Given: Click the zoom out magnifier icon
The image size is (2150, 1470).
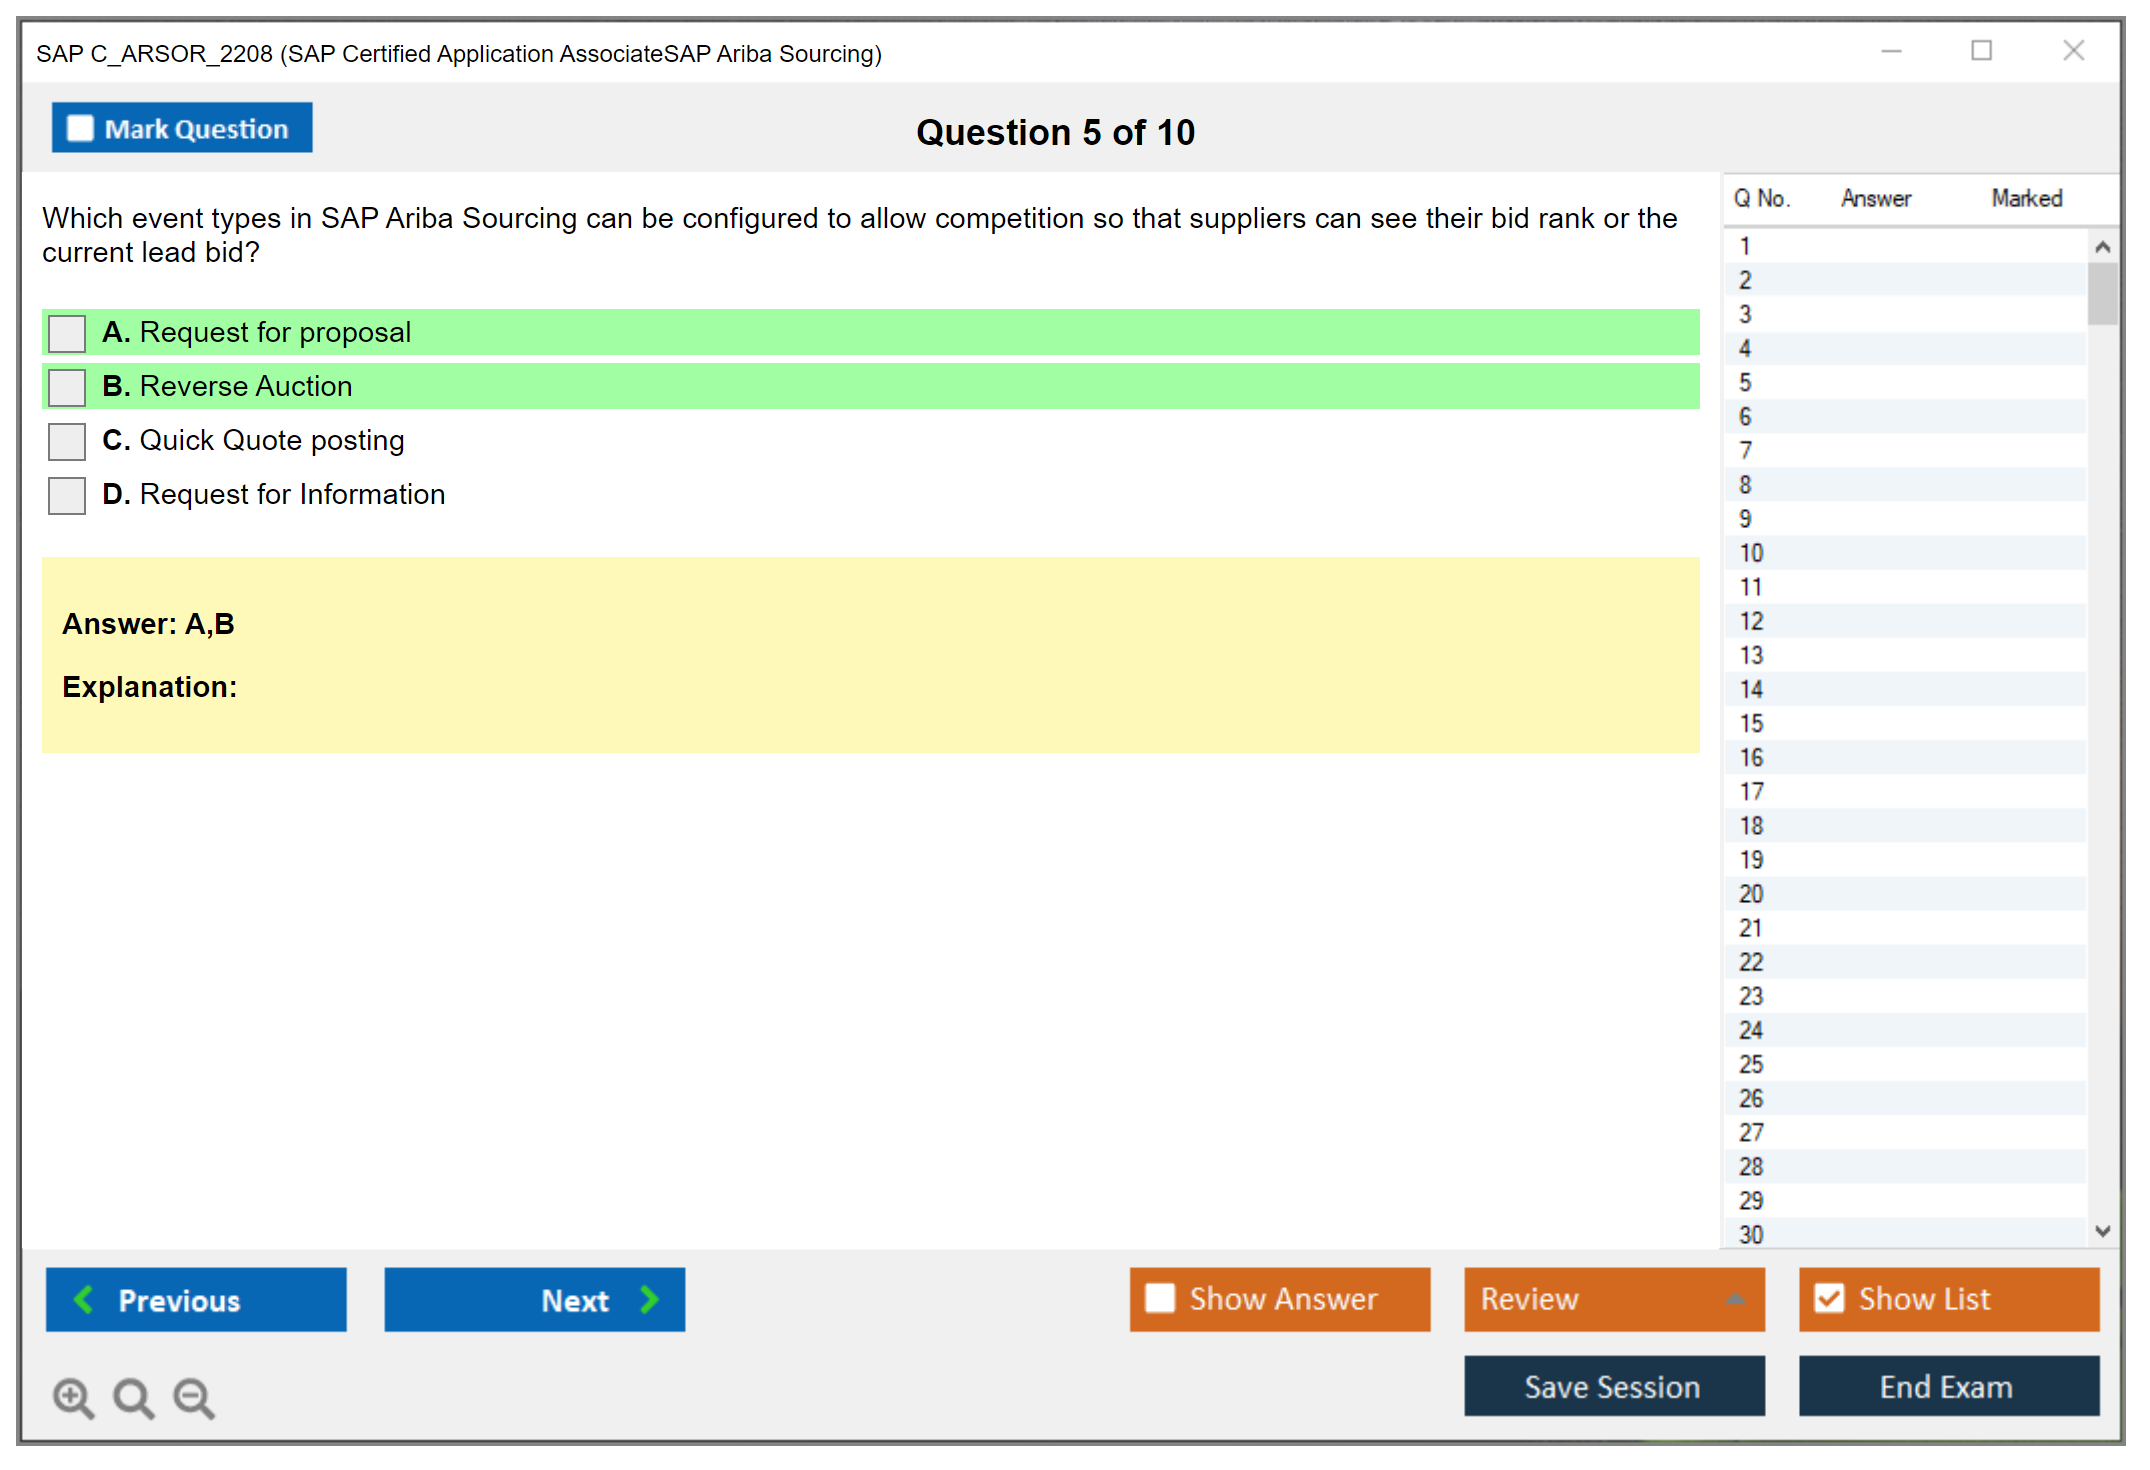Looking at the screenshot, I should click(x=194, y=1397).
